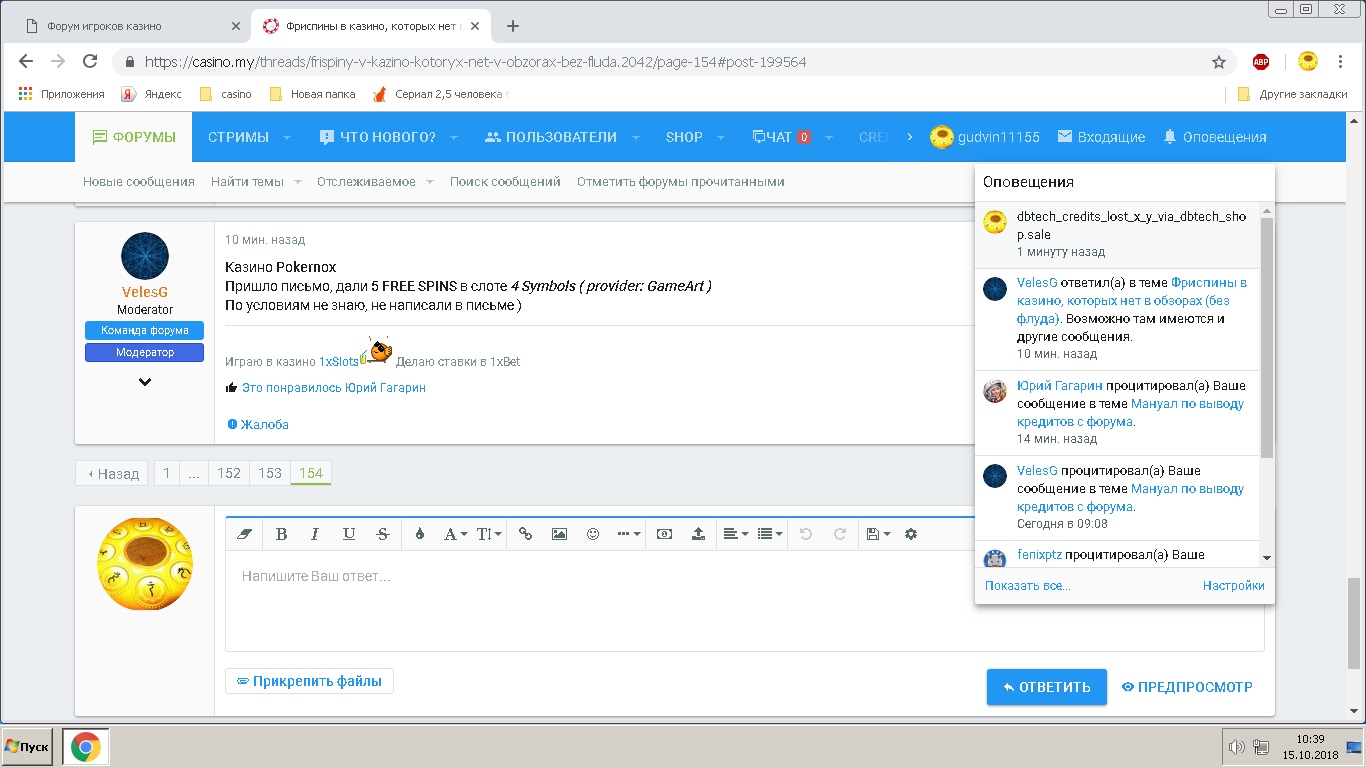Toggle strikethrough formatting in the editor toolbar
Viewport: 1366px width, 768px height.
tap(382, 534)
